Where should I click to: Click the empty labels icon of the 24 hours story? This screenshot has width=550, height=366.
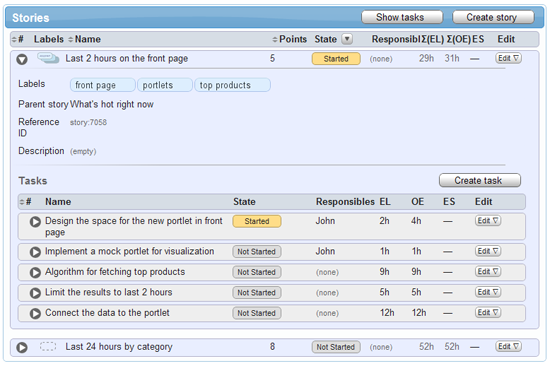48,347
